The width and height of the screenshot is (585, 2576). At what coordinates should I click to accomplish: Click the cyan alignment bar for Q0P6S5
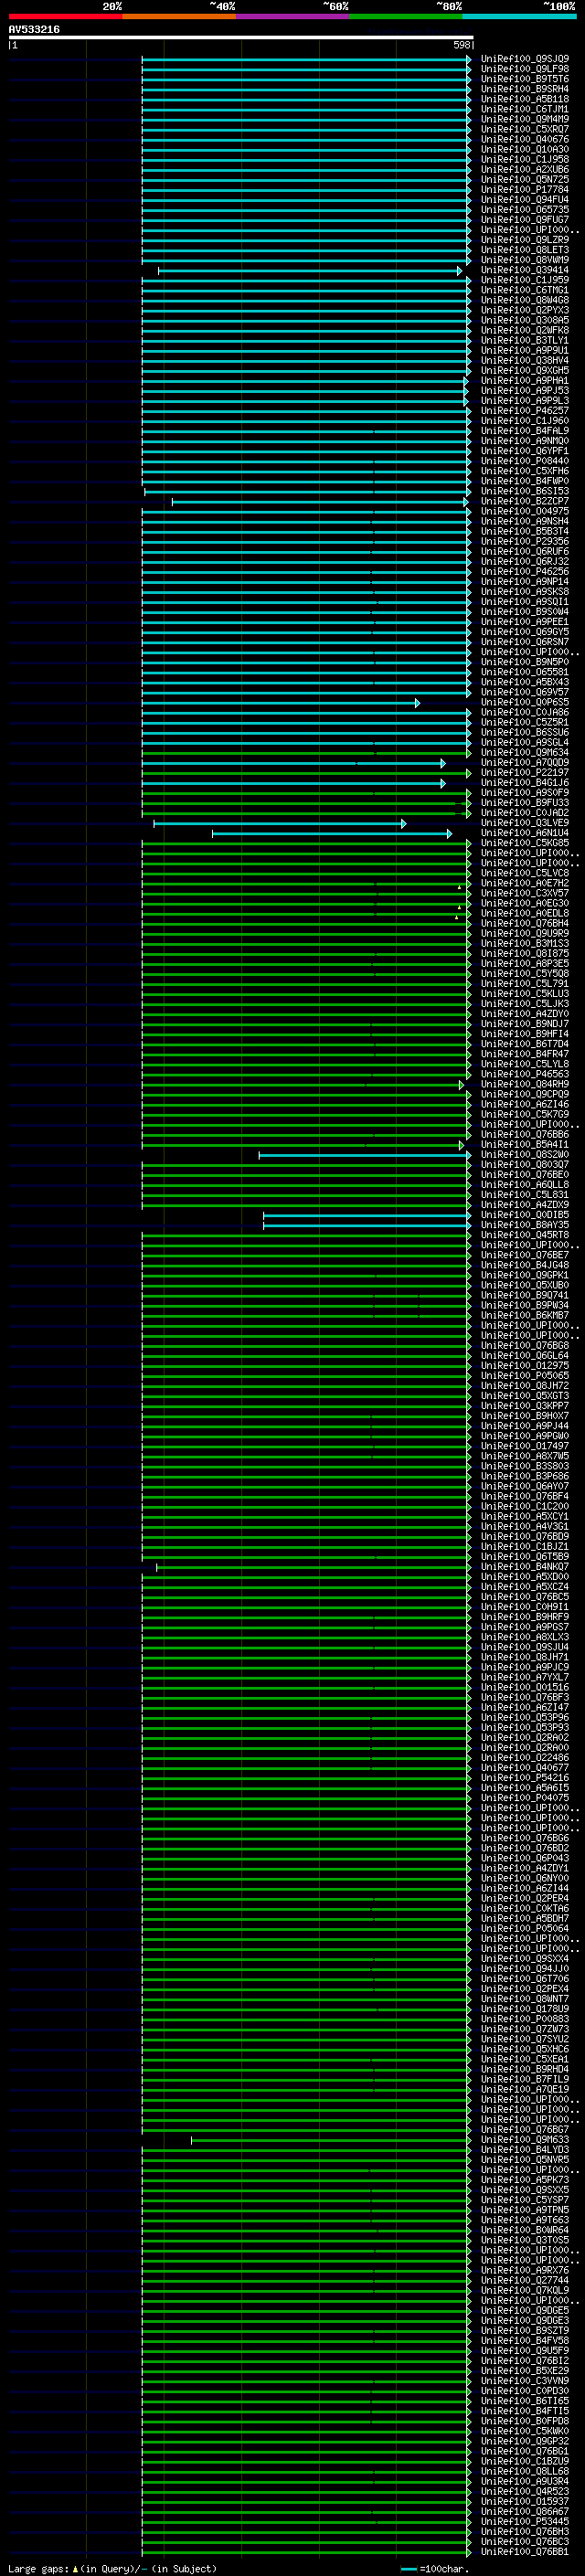(281, 703)
